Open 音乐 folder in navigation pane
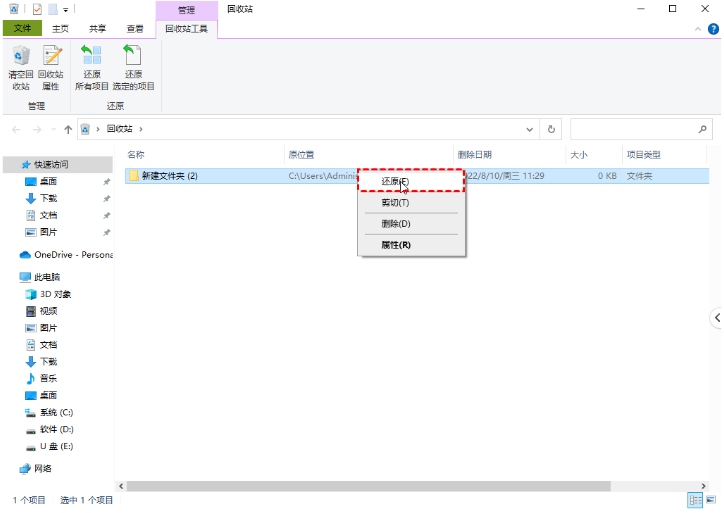This screenshot has width=724, height=513. [x=48, y=378]
